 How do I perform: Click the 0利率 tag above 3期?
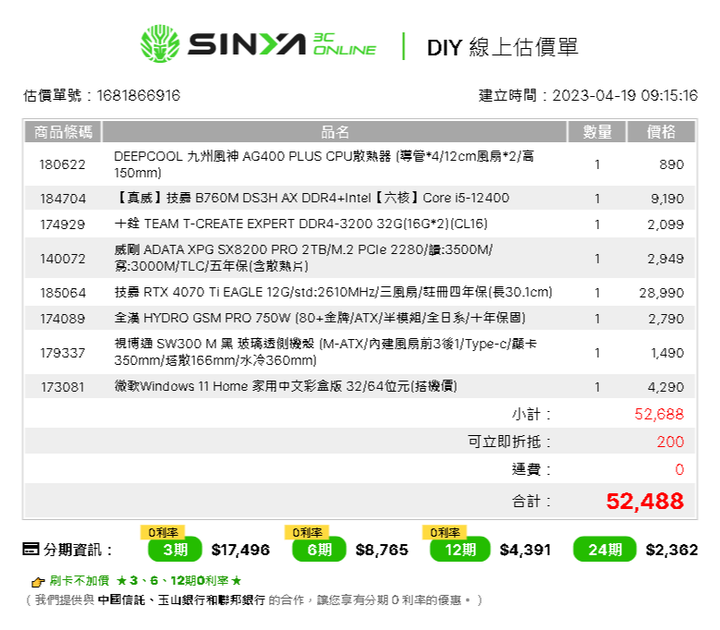click(163, 532)
